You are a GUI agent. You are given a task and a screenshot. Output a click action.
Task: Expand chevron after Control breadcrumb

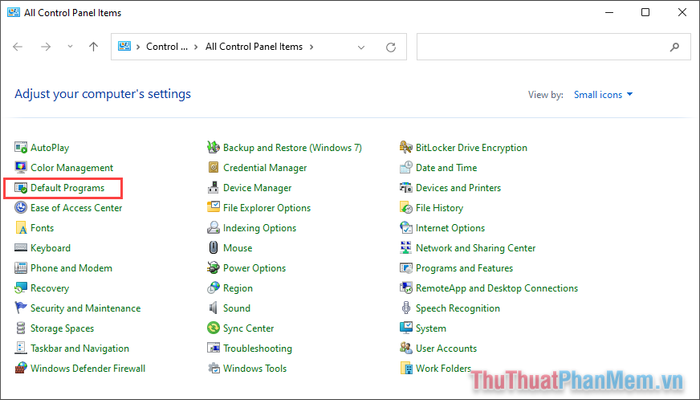click(x=196, y=46)
